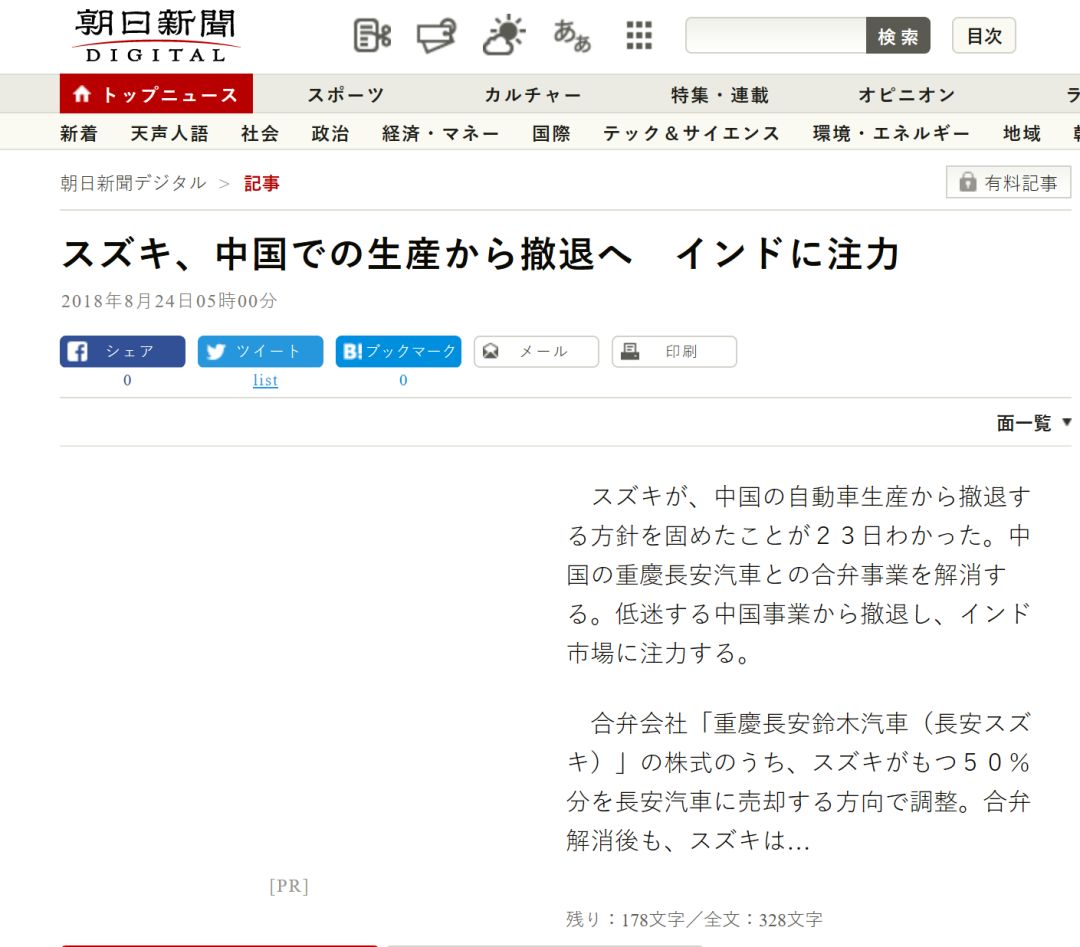1080x947 pixels.
Task: Open the 天声人語 submenu item
Action: point(169,133)
